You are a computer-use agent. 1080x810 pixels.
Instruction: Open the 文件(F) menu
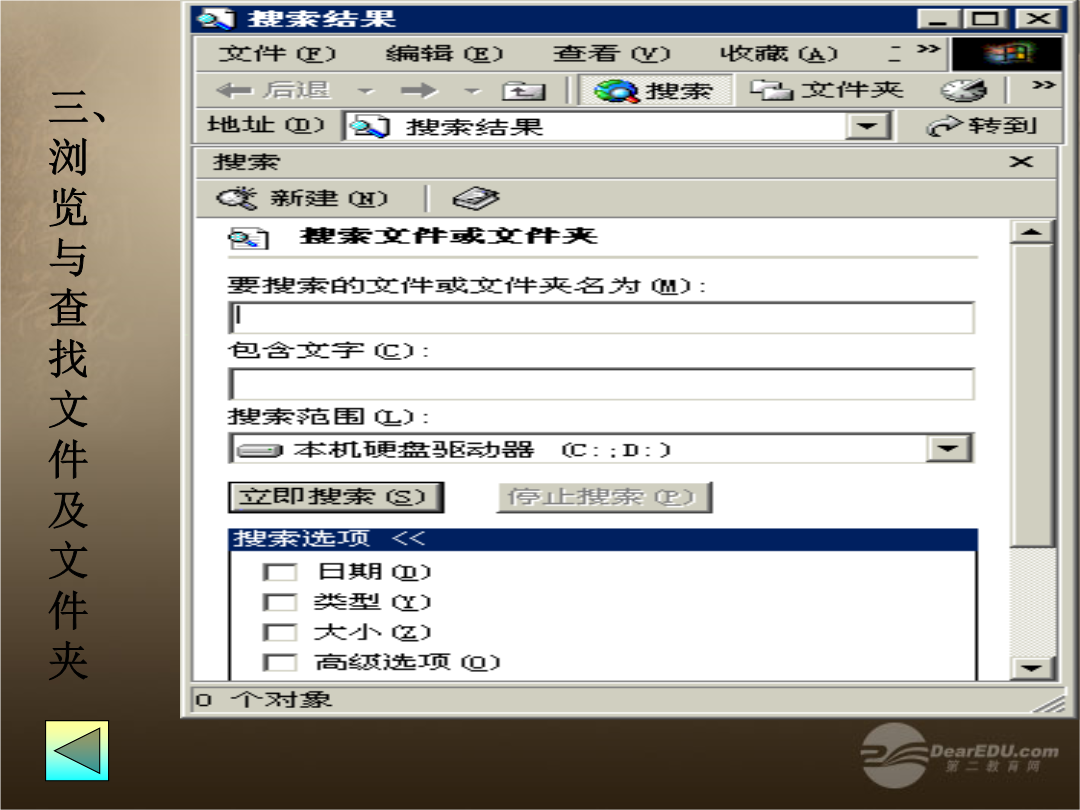(x=276, y=53)
